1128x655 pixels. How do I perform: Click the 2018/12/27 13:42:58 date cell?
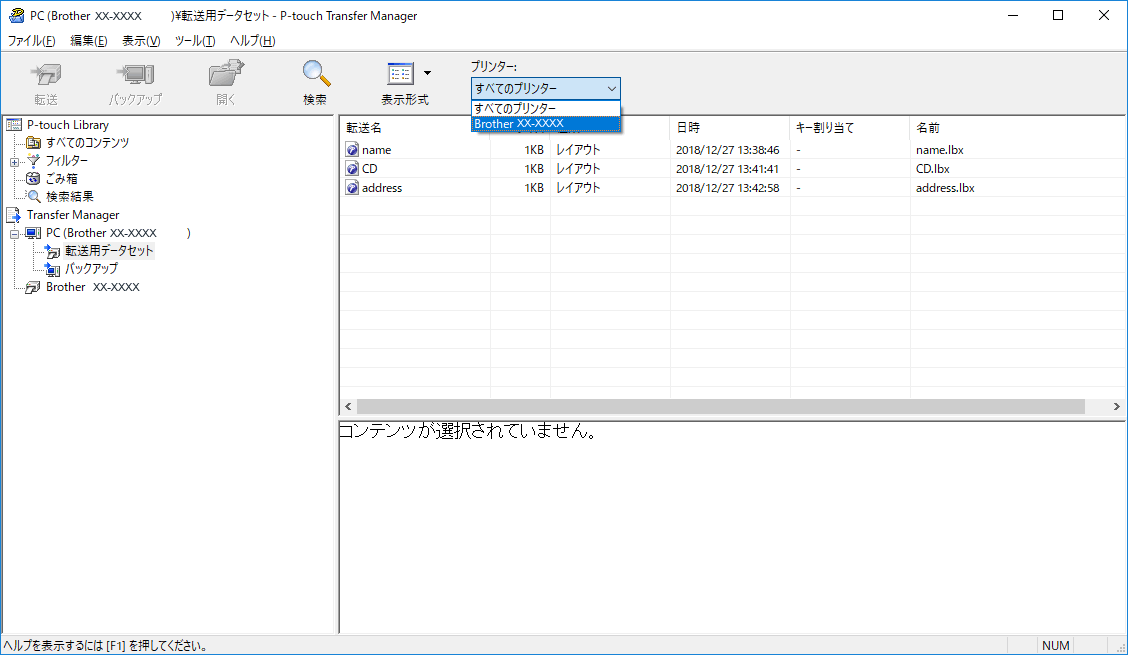tap(727, 188)
